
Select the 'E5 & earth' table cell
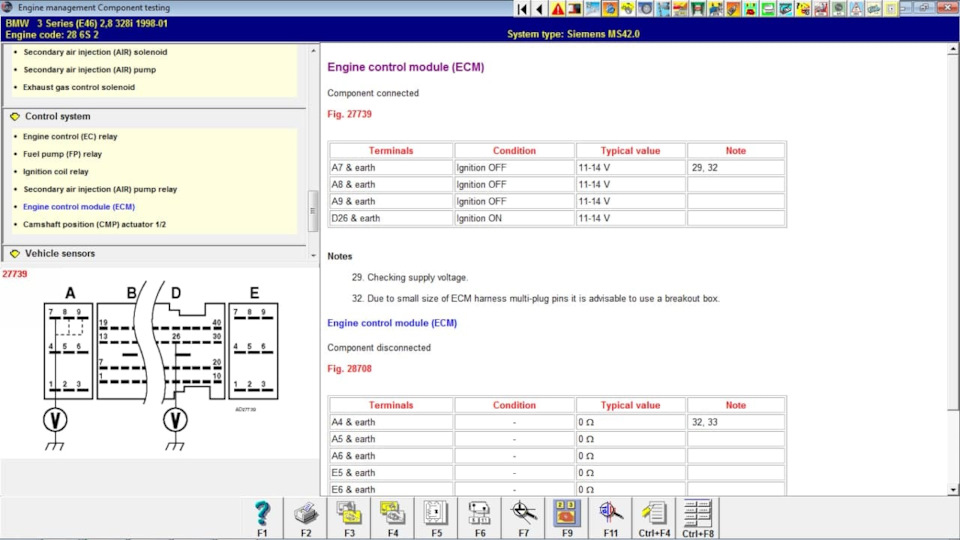[391, 473]
